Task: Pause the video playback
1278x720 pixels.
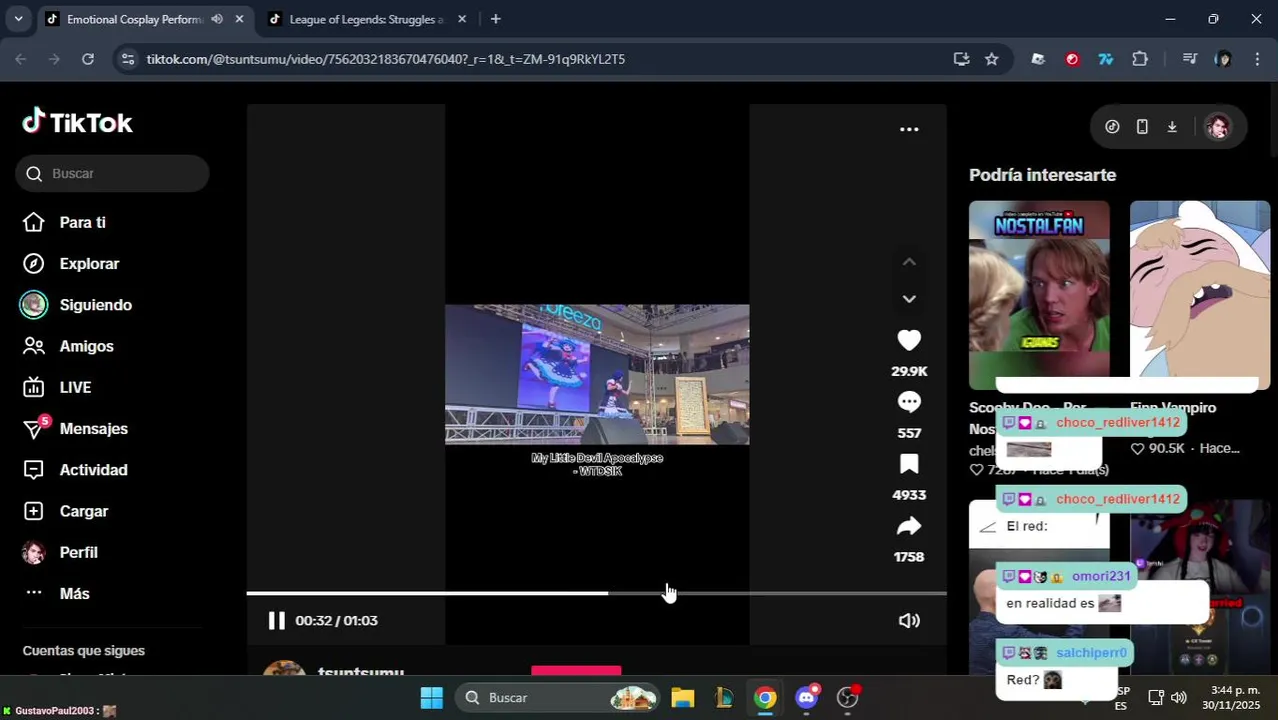Action: point(277,620)
